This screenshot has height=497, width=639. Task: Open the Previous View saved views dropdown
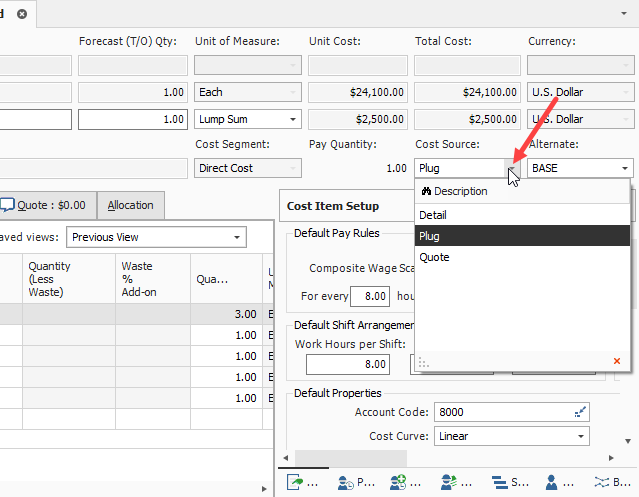[x=237, y=237]
